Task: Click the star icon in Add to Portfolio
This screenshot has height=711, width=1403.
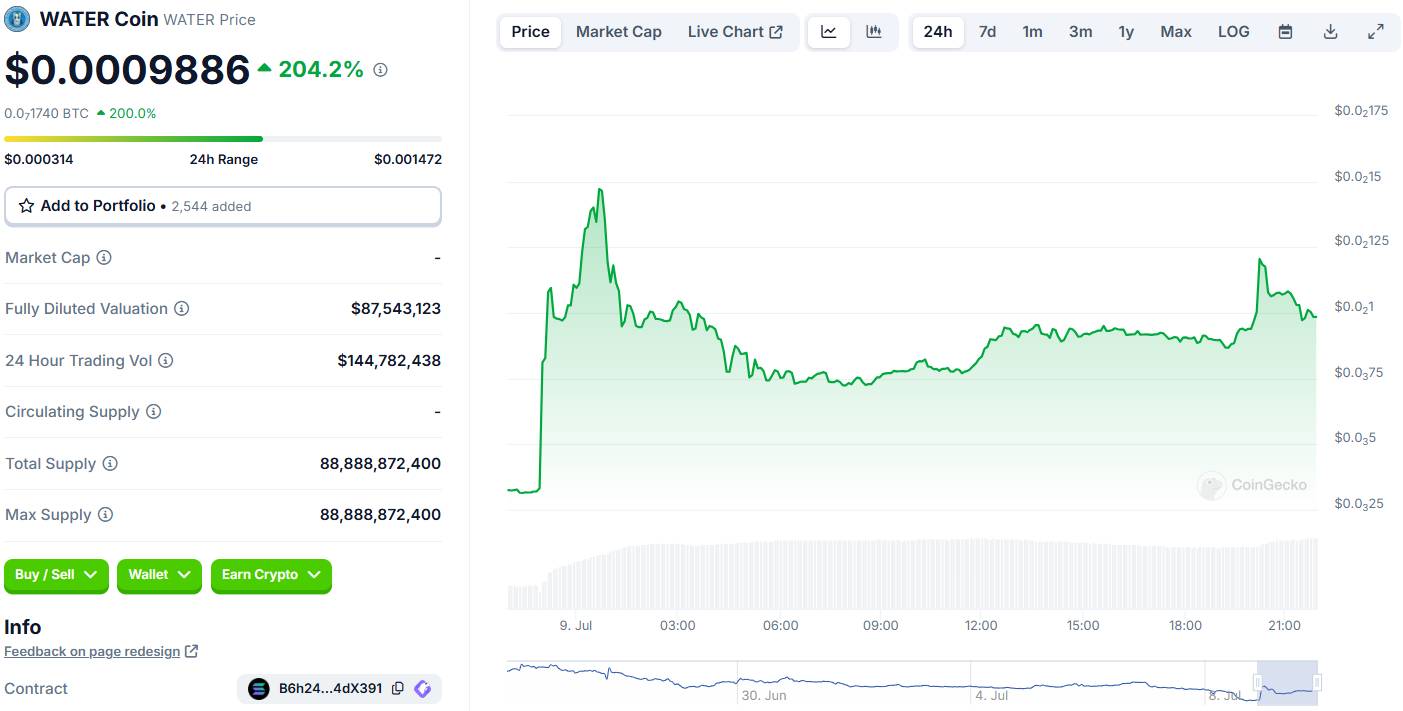Action: [x=27, y=206]
